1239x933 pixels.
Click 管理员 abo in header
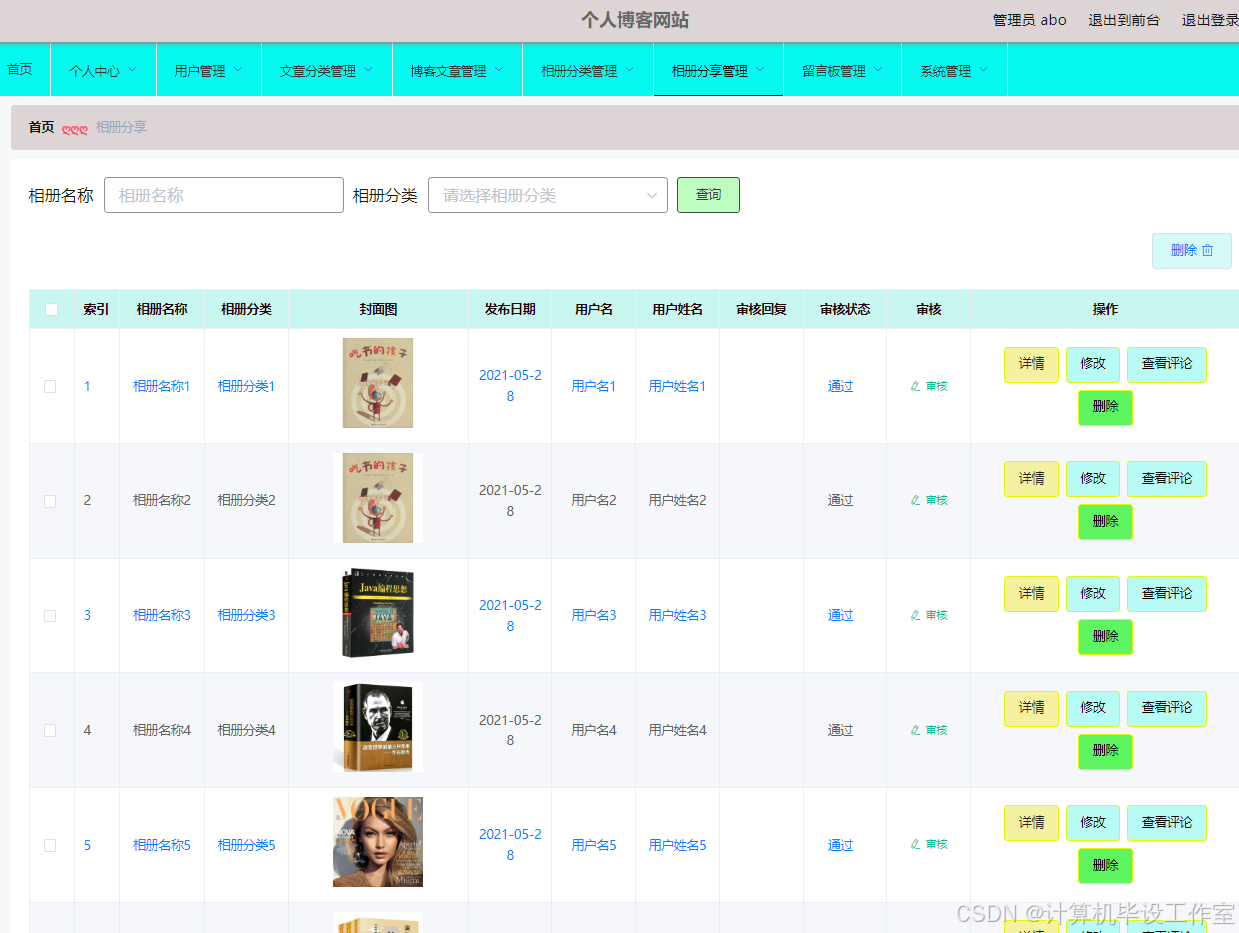click(x=1029, y=20)
